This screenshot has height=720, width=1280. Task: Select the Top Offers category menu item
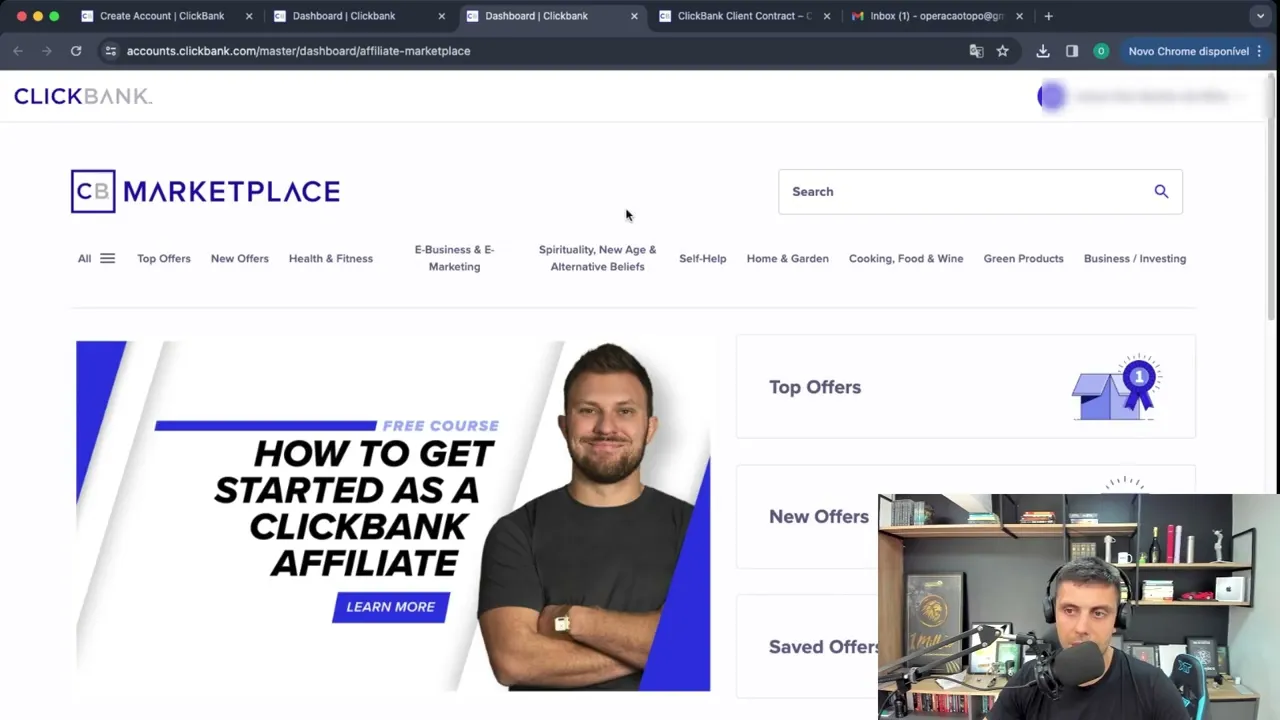point(164,258)
